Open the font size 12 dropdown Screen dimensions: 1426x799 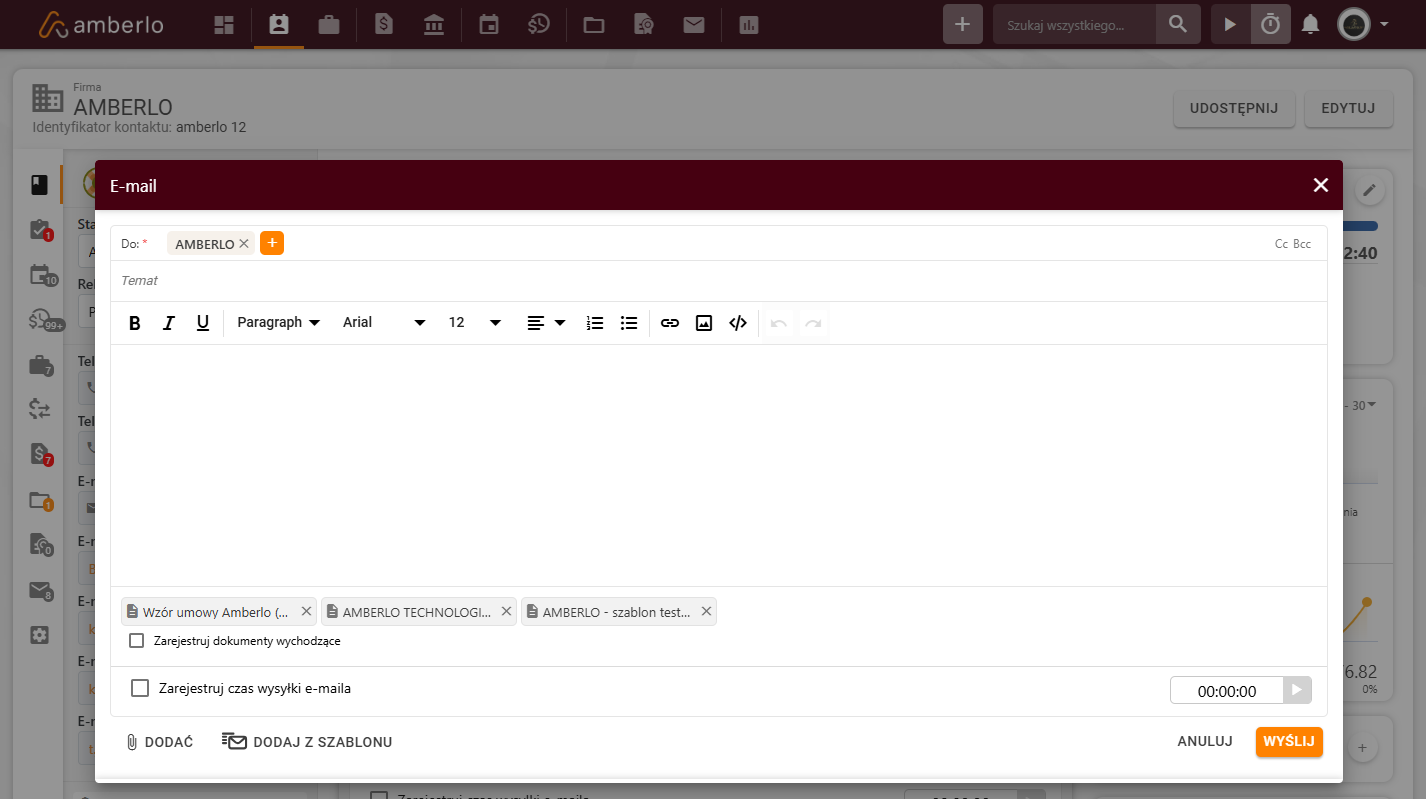tap(475, 323)
